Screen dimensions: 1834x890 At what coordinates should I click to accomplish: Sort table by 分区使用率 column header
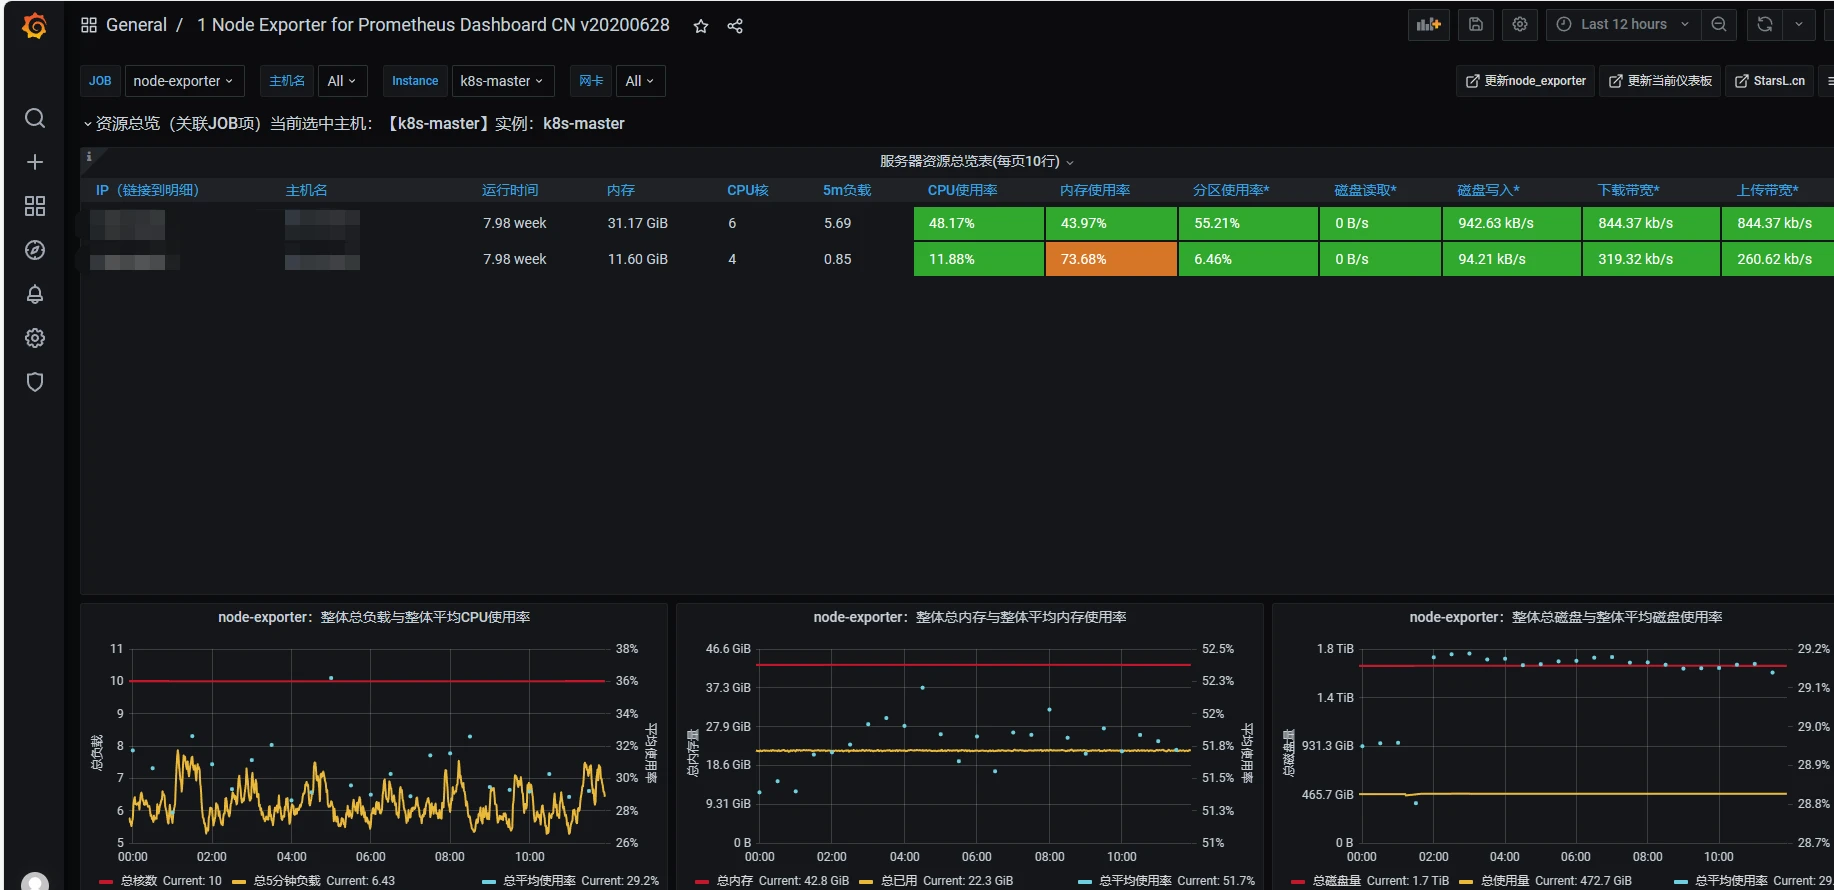[x=1231, y=190]
